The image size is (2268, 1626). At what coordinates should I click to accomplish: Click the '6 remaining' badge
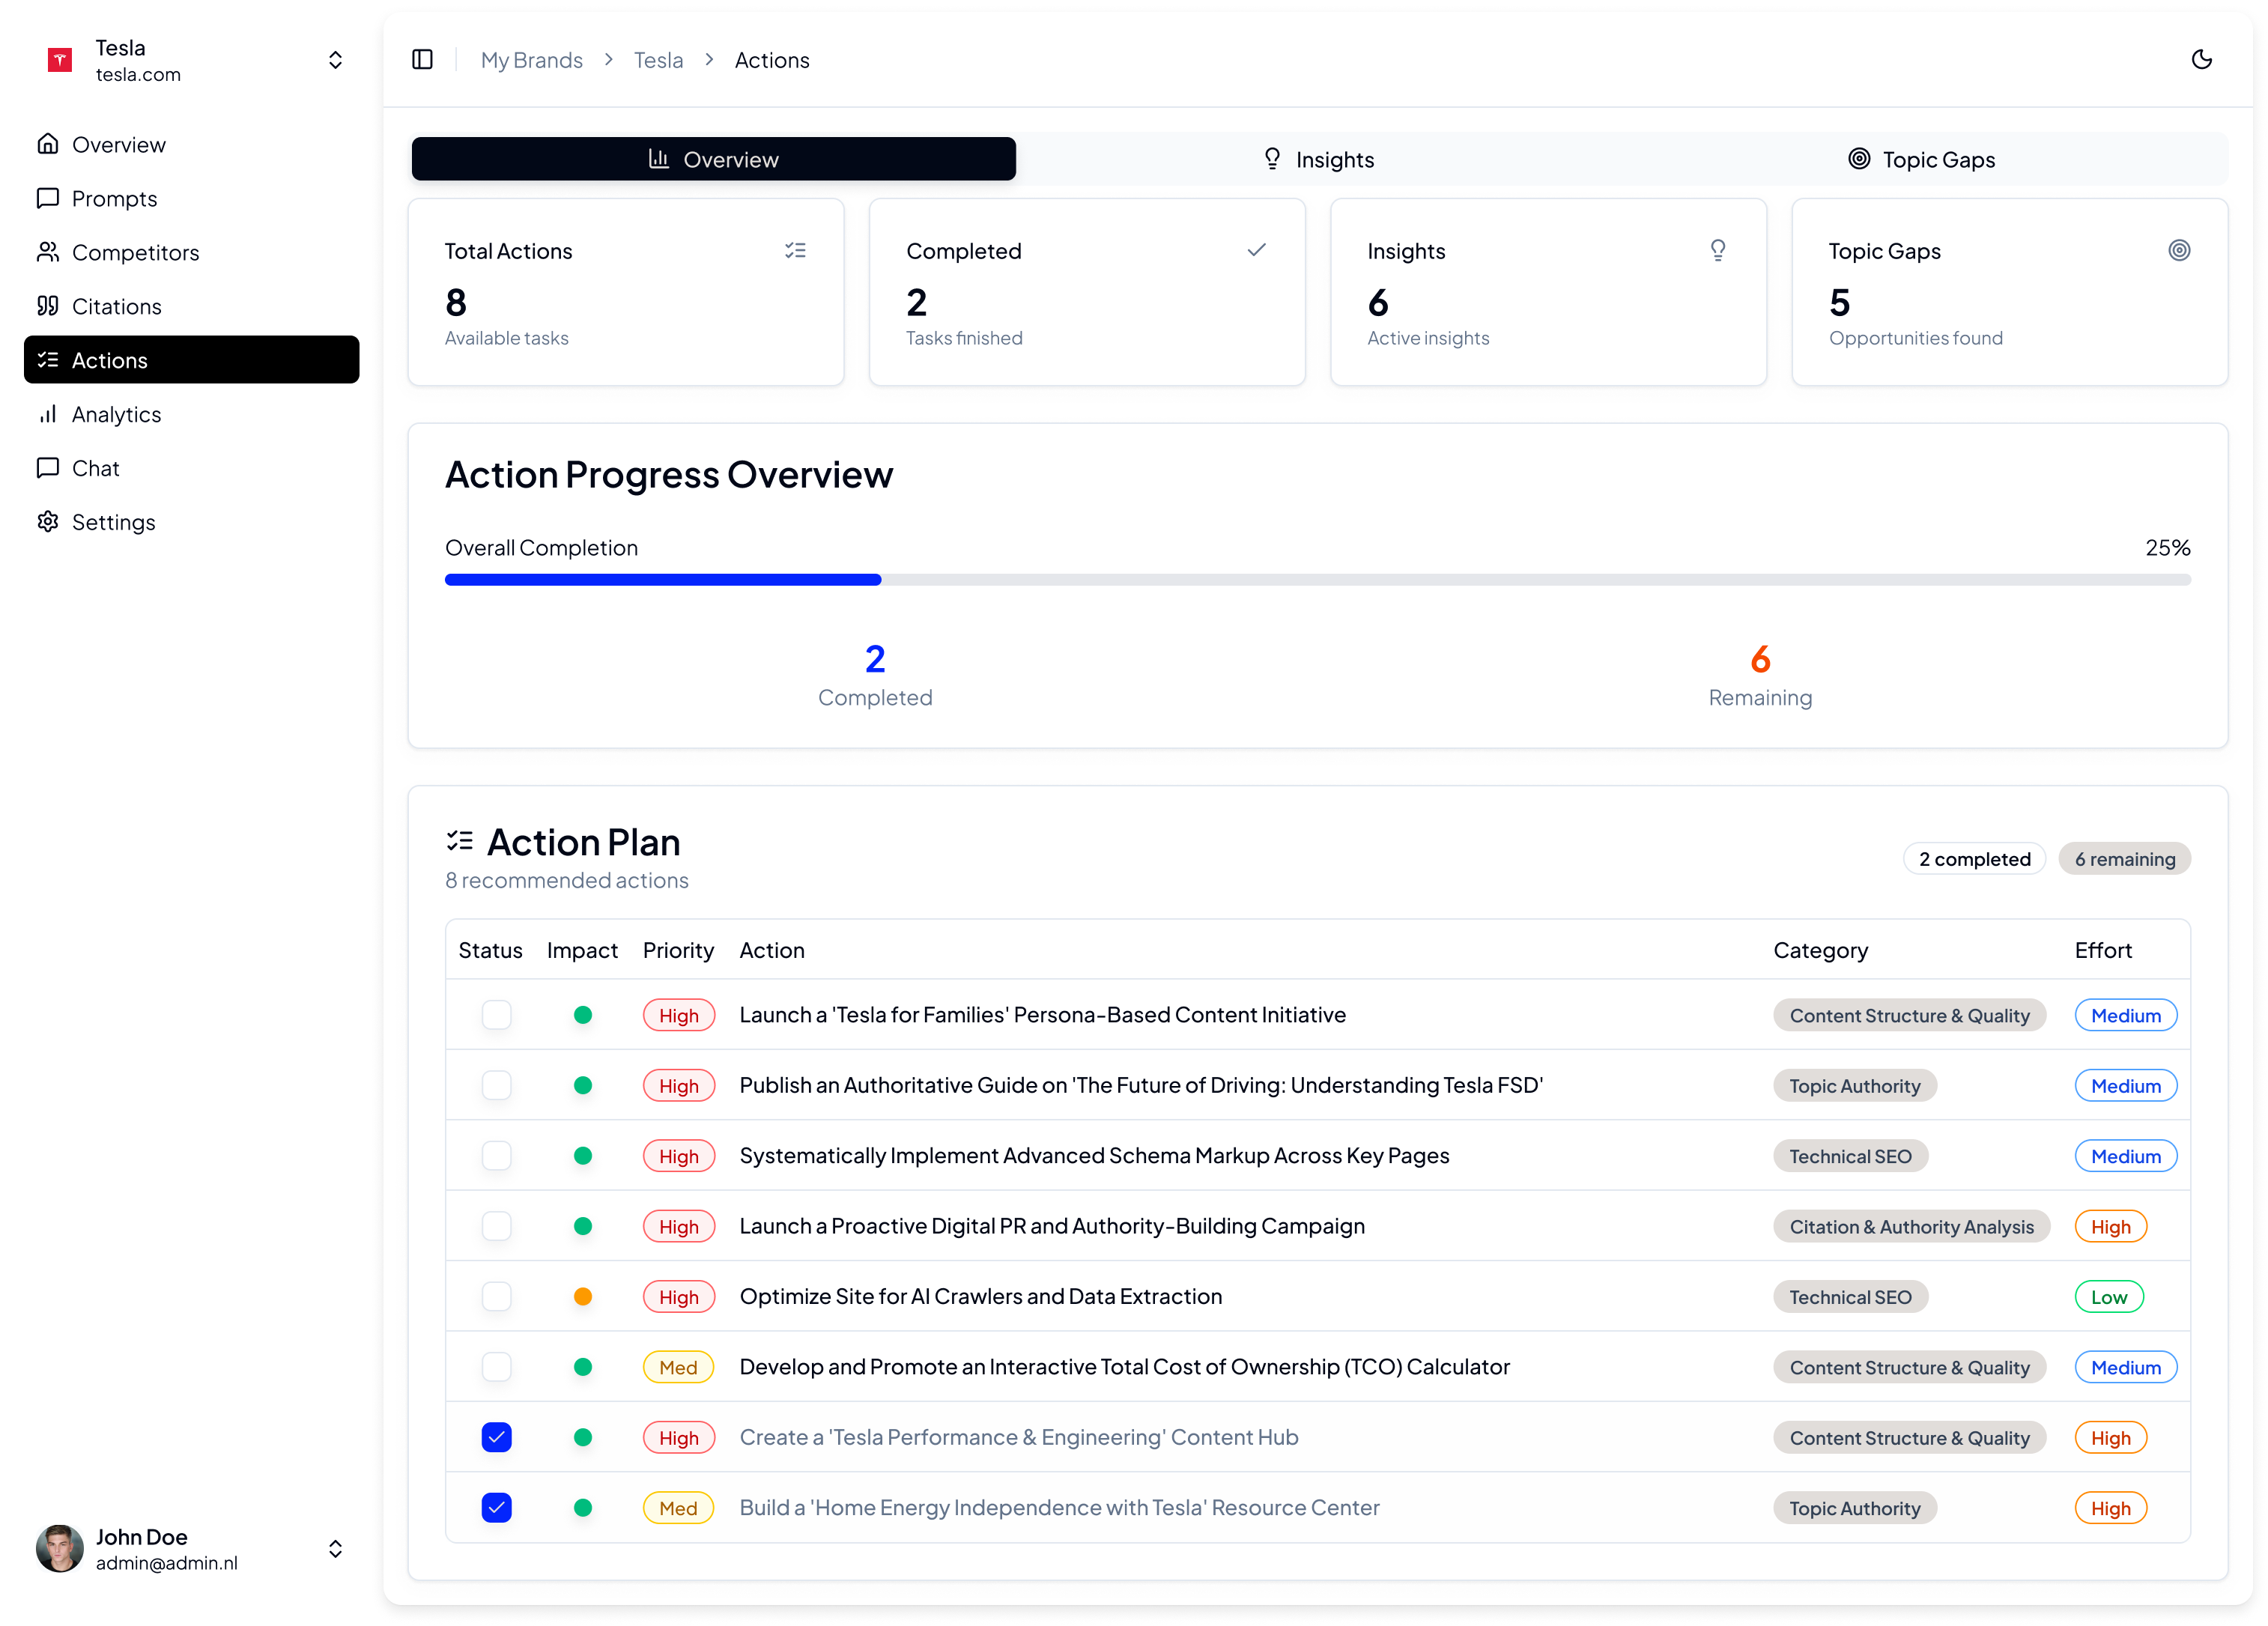point(2124,859)
